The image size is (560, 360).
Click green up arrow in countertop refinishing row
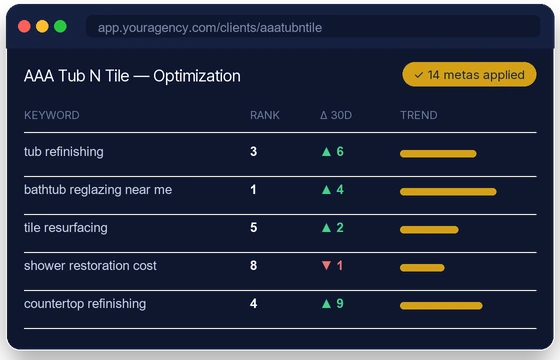click(x=326, y=304)
